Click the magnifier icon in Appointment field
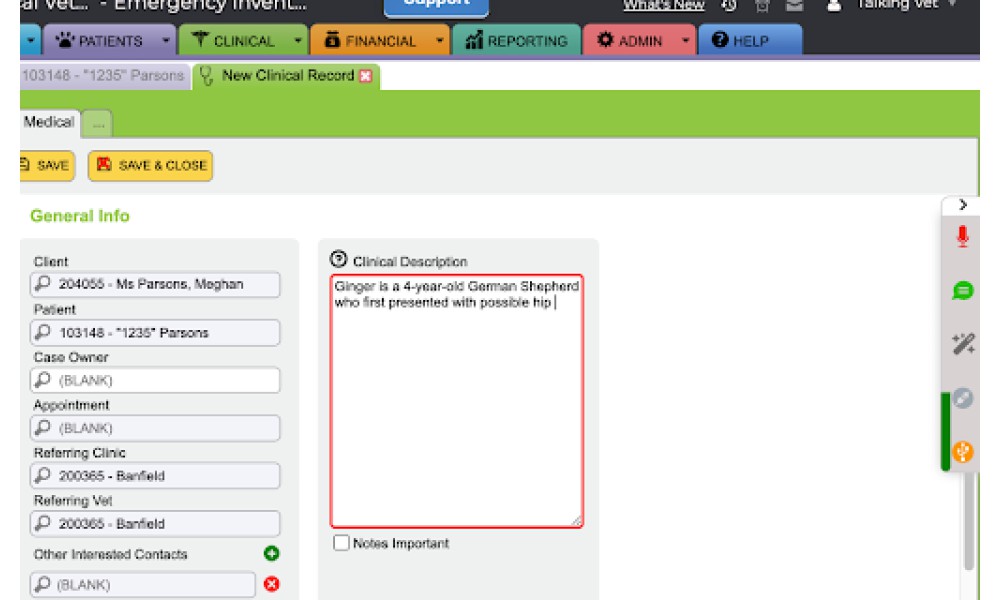Viewport: 1000px width, 600px height. coord(43,428)
